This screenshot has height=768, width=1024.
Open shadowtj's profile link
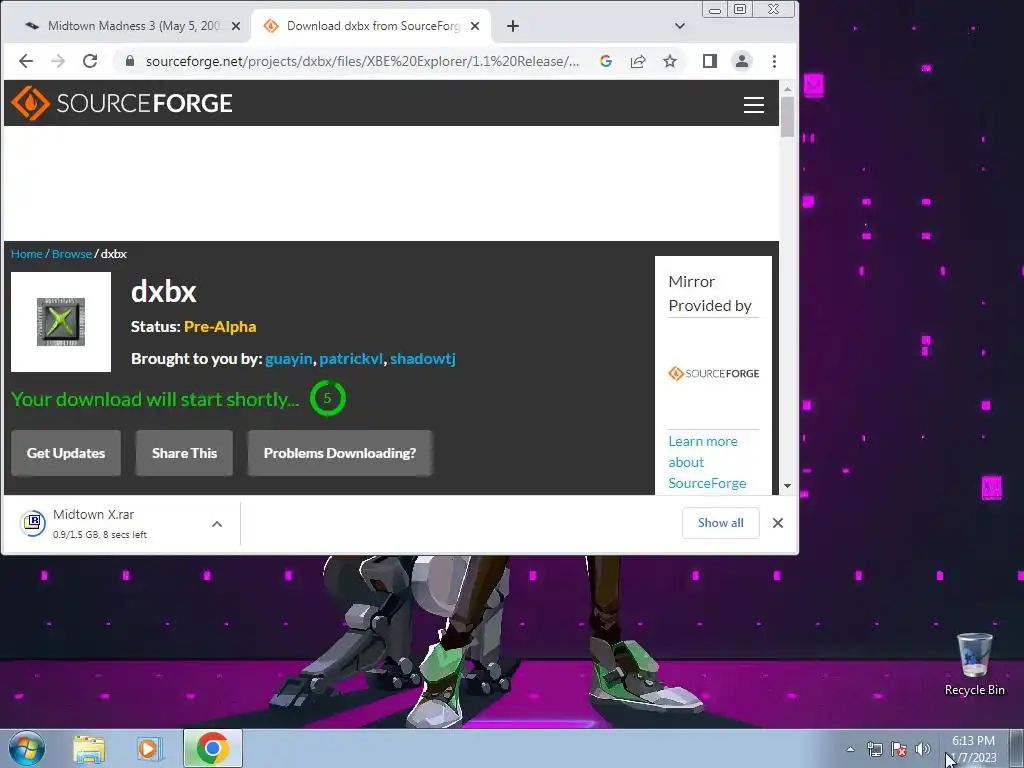[423, 359]
